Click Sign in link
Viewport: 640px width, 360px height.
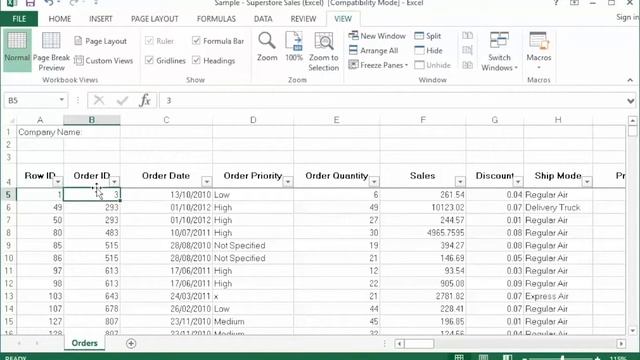point(627,17)
